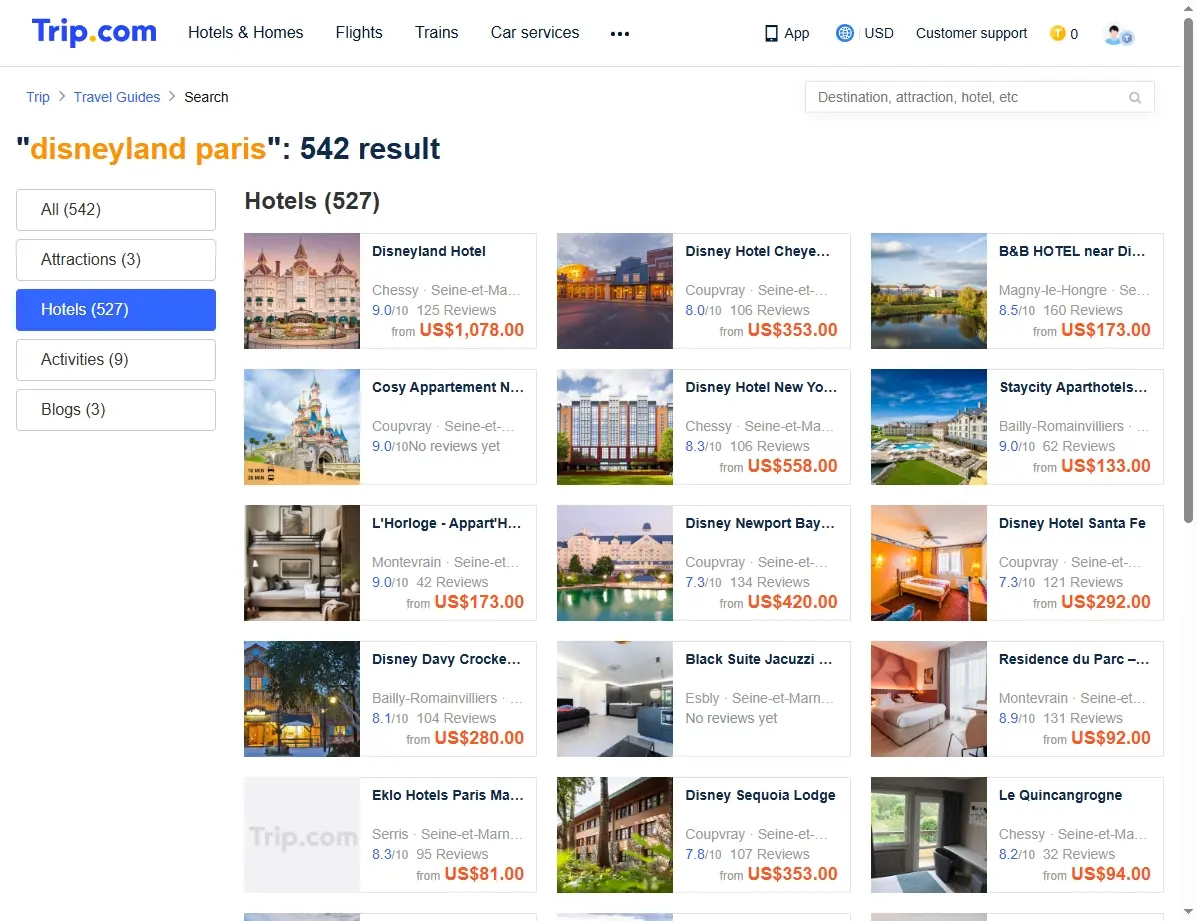1196x921 pixels.
Task: Open Le Quincangrogne room thumbnail
Action: [x=929, y=835]
